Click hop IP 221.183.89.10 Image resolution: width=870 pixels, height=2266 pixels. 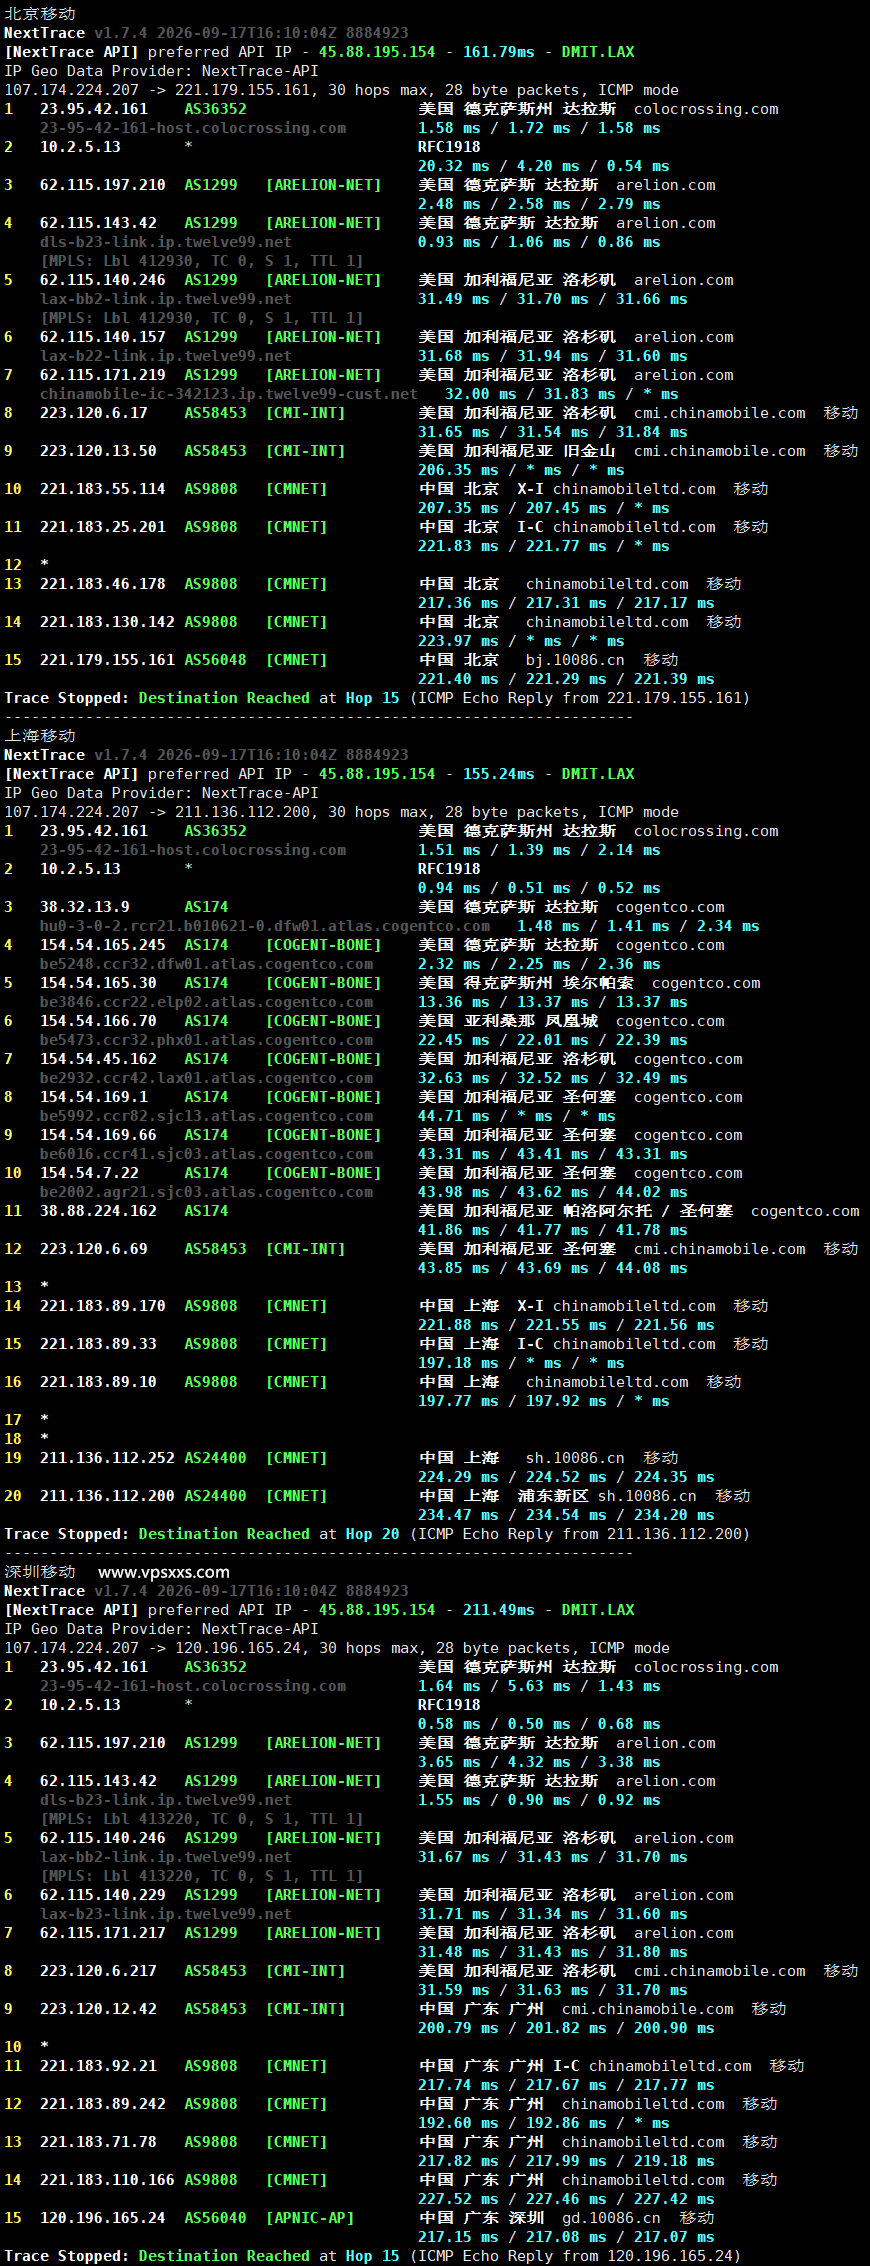point(98,1382)
